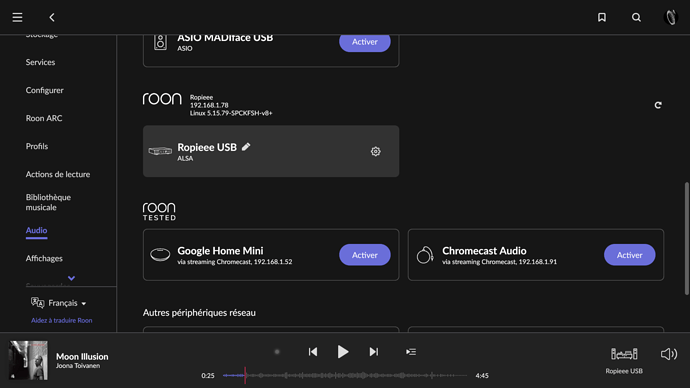
Task: Click the Ropieee USB device icon
Action: click(160, 151)
